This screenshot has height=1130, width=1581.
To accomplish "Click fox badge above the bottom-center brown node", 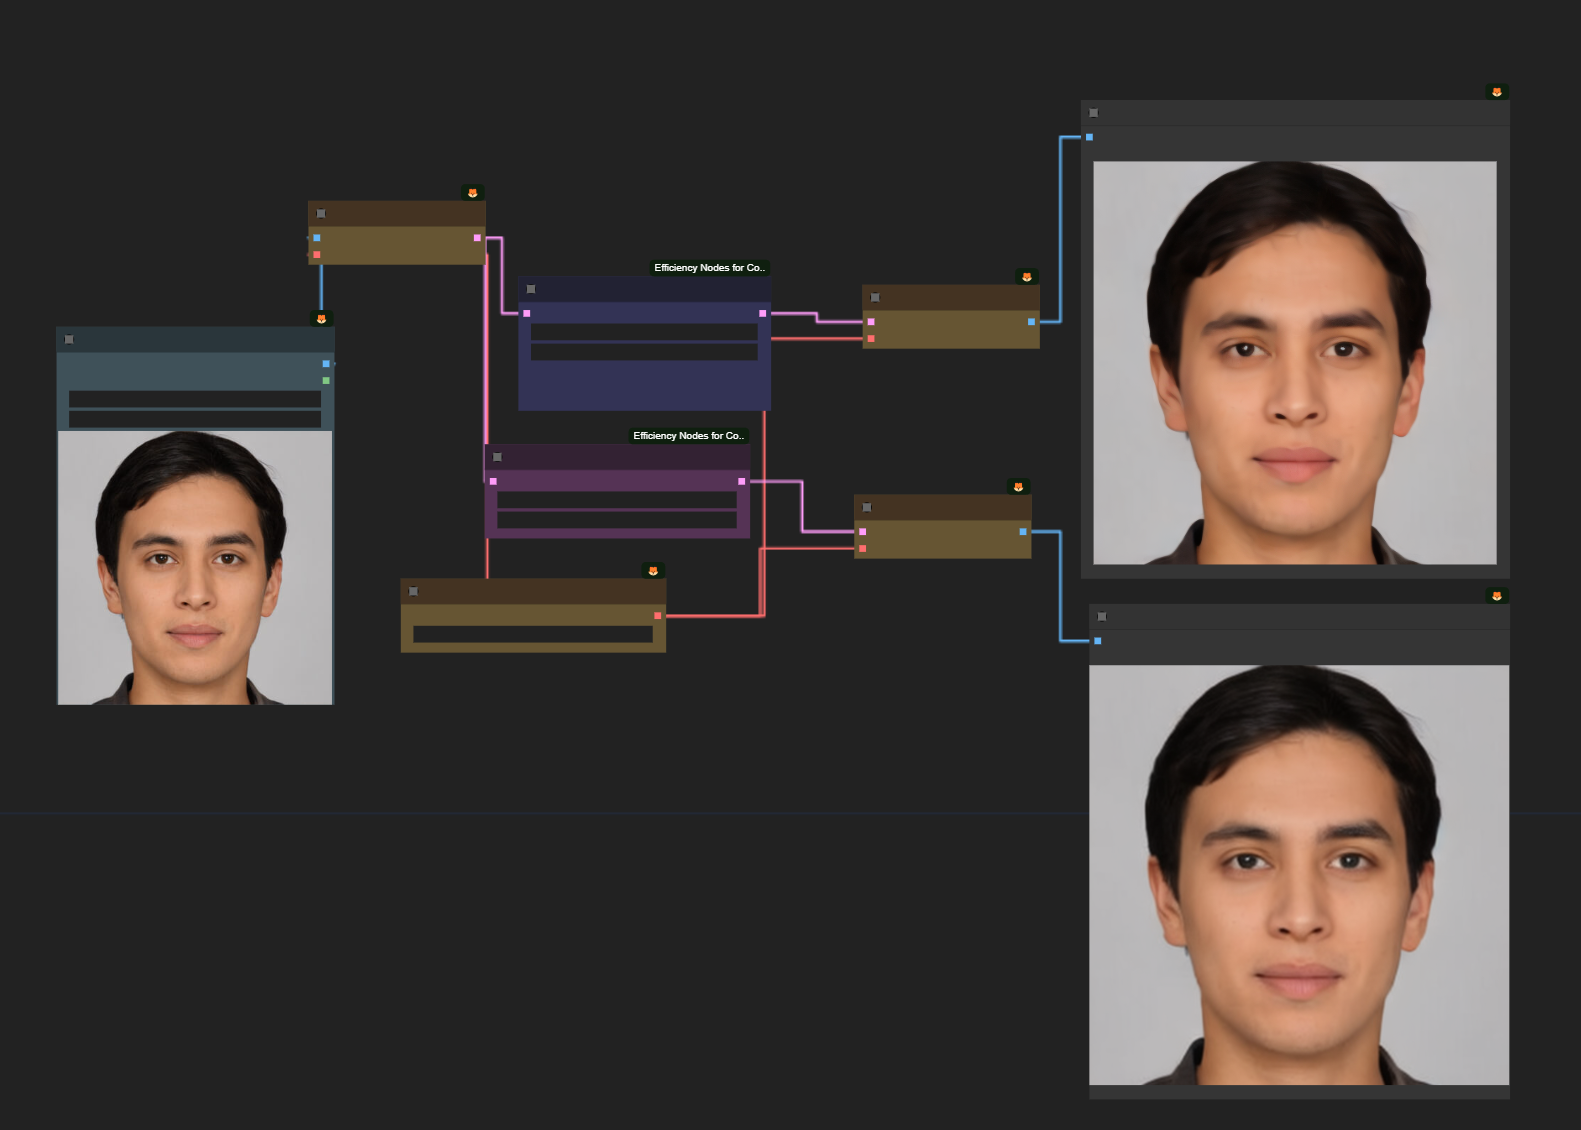I will pos(653,571).
